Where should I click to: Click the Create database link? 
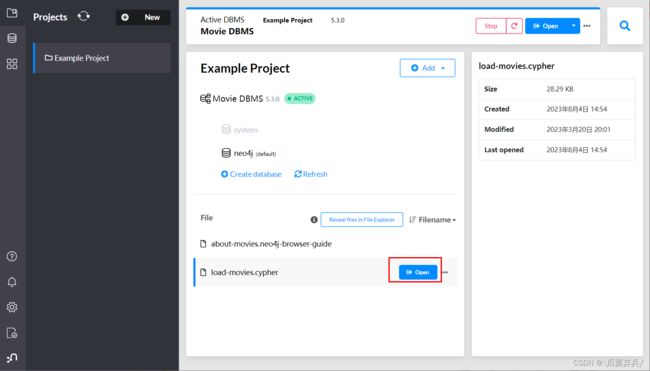pos(251,174)
